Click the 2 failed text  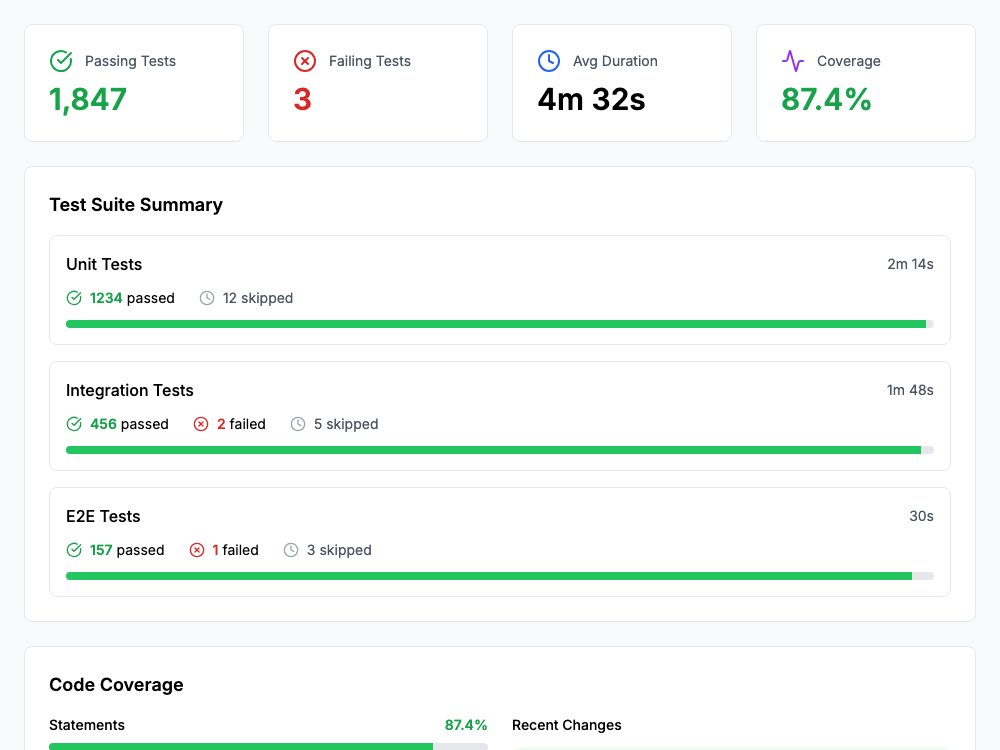coord(241,424)
